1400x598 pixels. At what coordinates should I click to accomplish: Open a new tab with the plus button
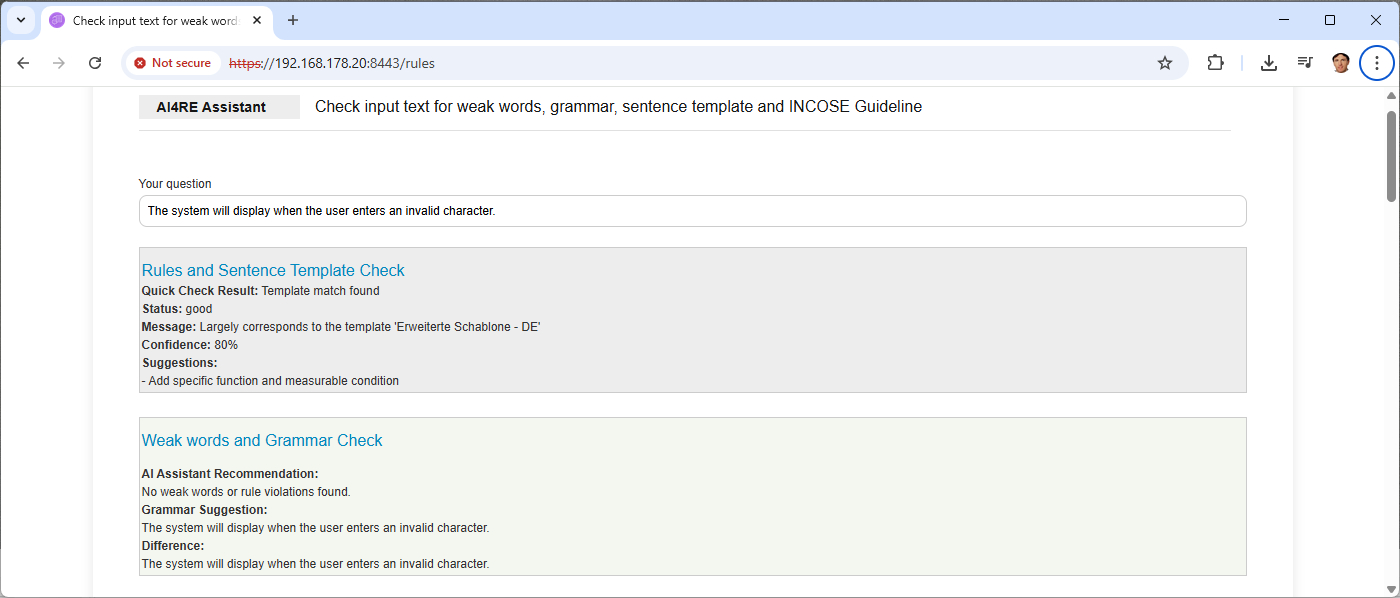point(293,20)
